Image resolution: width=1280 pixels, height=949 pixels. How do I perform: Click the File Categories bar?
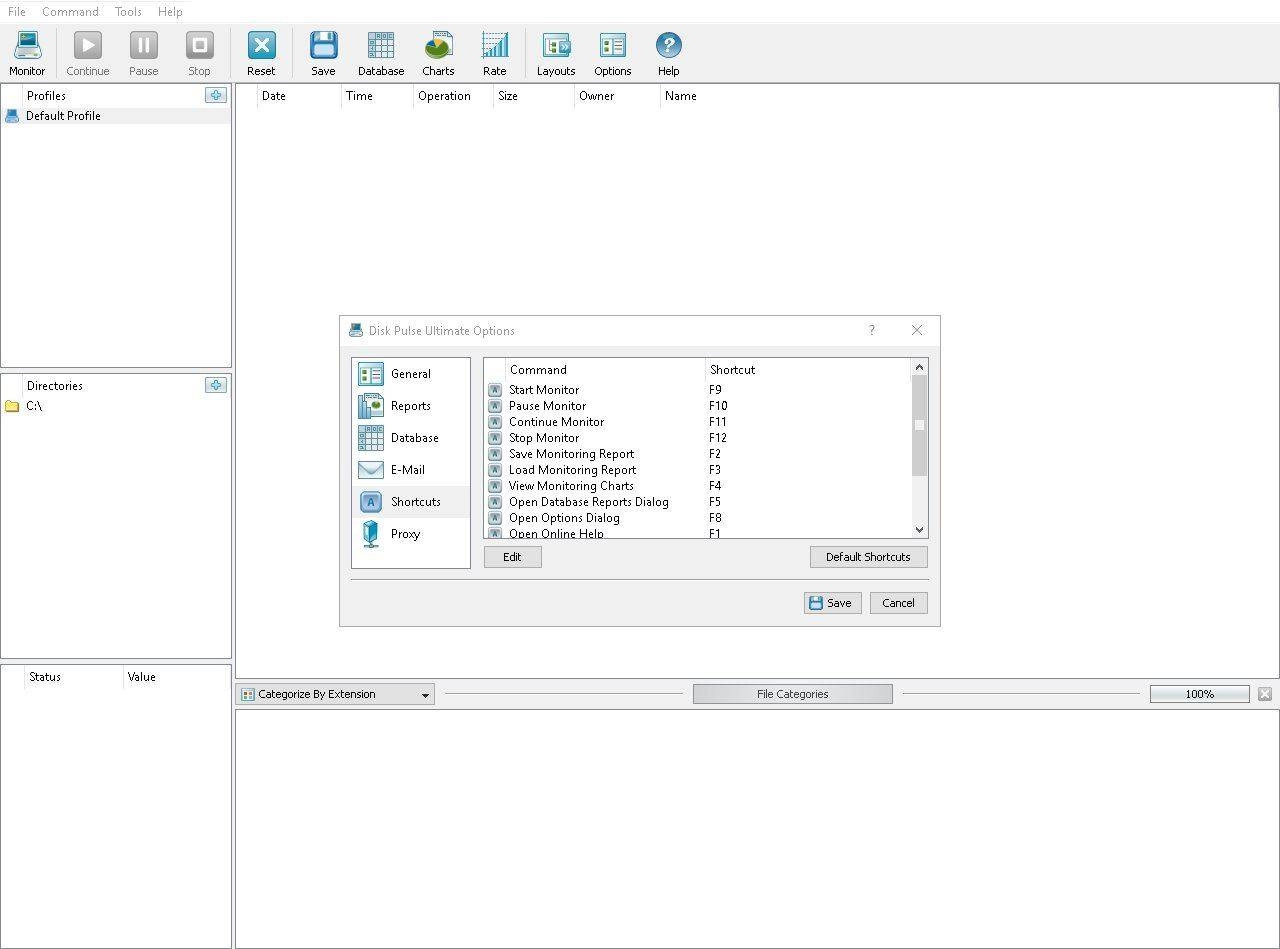[x=792, y=694]
